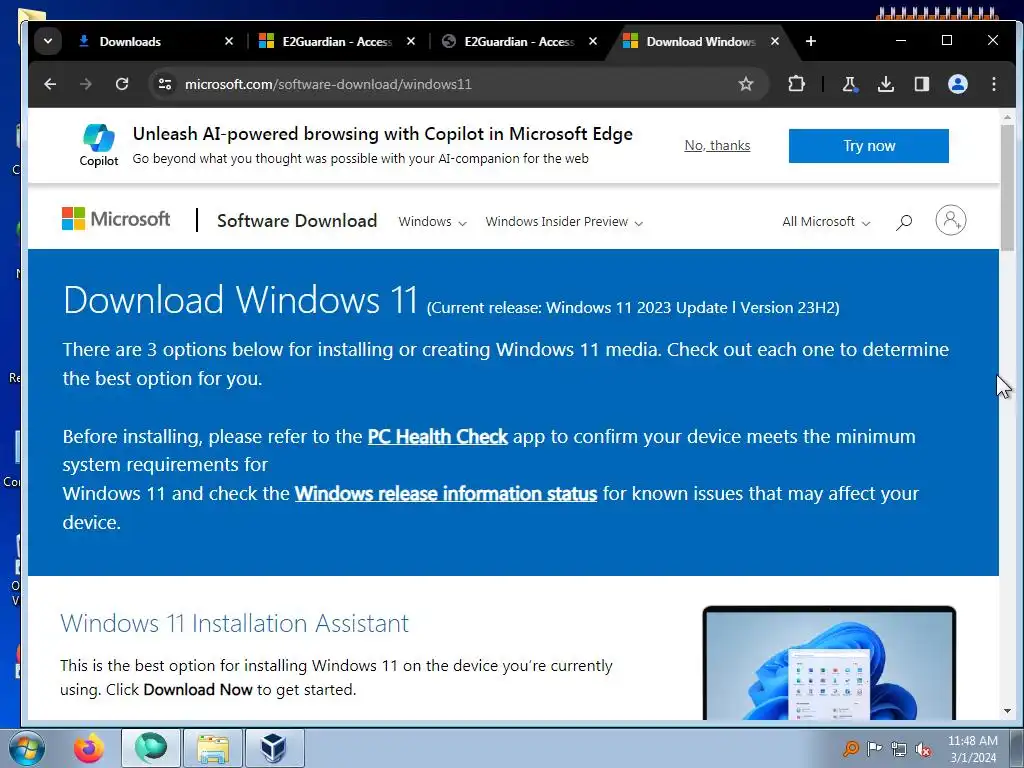
Task: Open the Windows Start menu
Action: tap(26, 748)
